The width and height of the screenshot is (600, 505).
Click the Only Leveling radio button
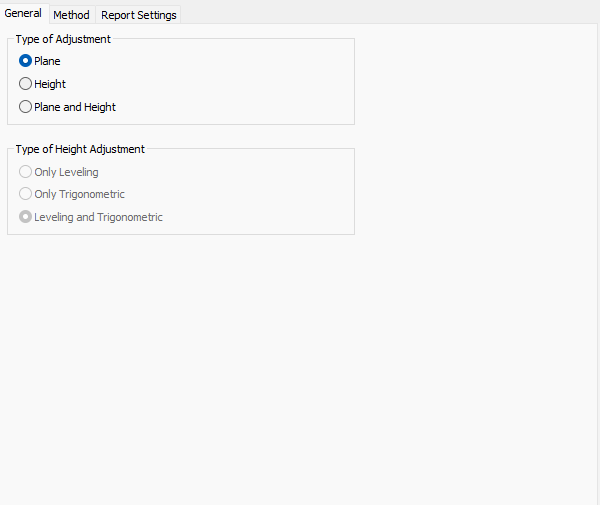[26, 172]
